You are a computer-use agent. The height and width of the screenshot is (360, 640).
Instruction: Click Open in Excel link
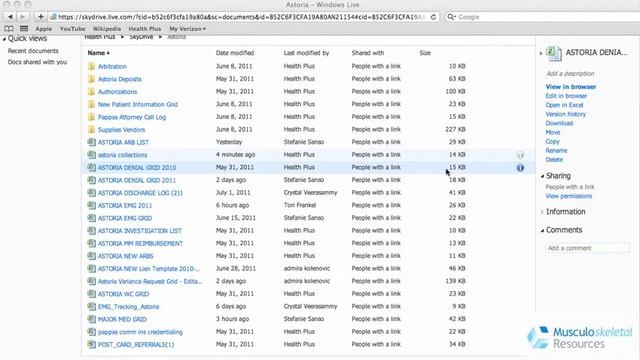coord(564,105)
